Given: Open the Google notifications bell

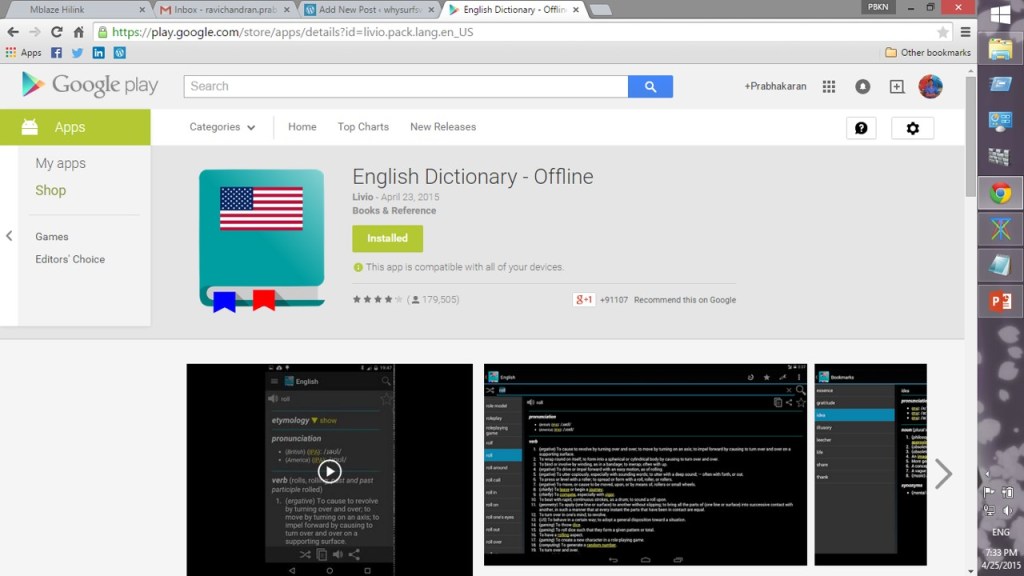Looking at the screenshot, I should pyautogui.click(x=862, y=87).
